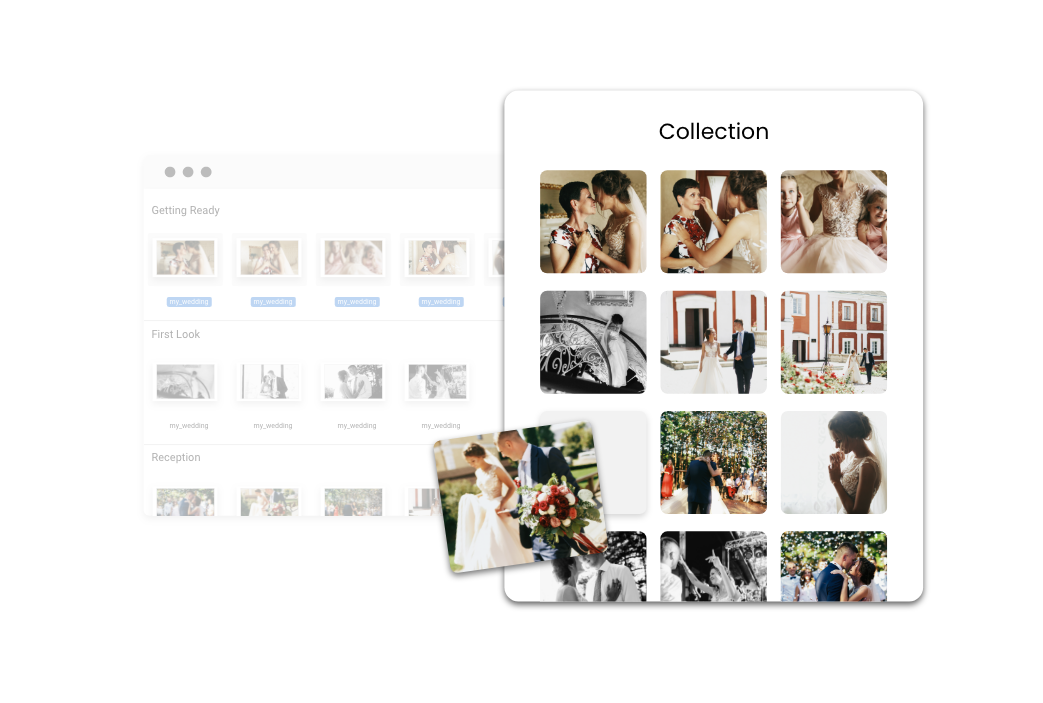This screenshot has width=1043, height=703.
Task: Open the Reception section heading
Action: pos(176,457)
